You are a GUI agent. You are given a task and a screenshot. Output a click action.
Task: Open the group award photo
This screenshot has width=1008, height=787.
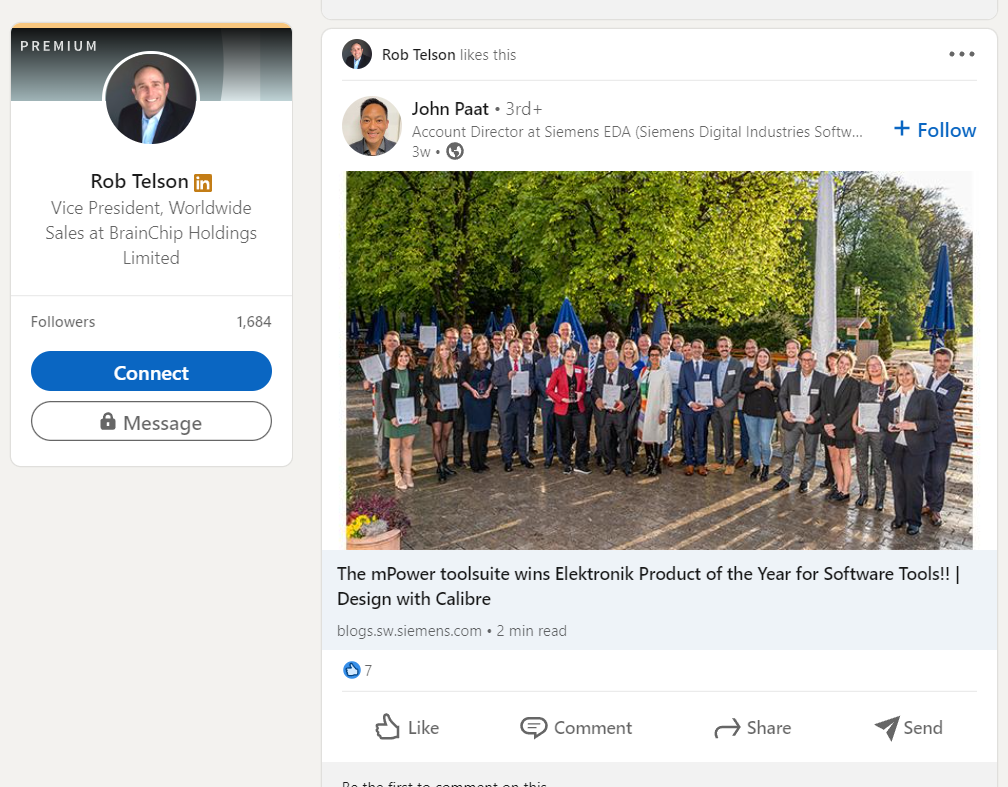pyautogui.click(x=659, y=360)
